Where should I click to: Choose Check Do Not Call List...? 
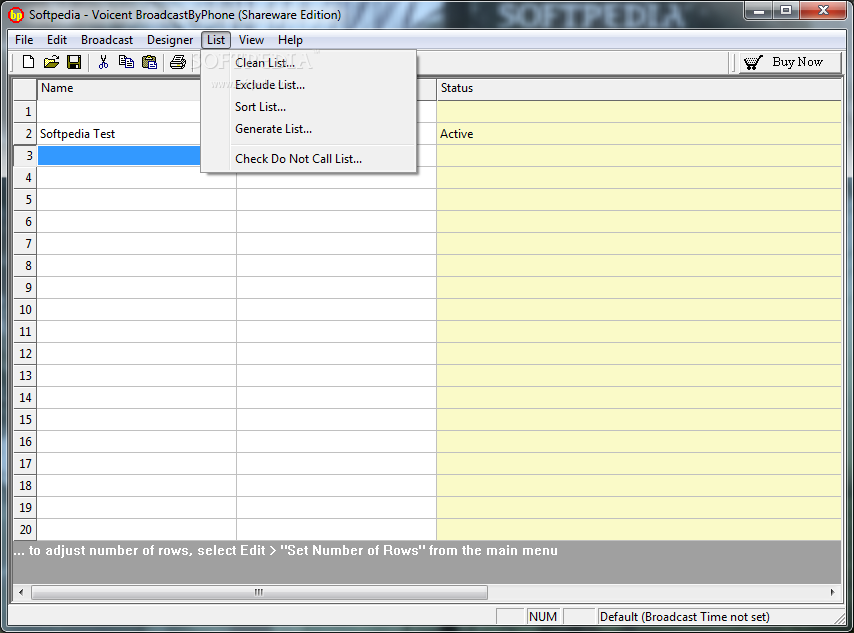308,159
